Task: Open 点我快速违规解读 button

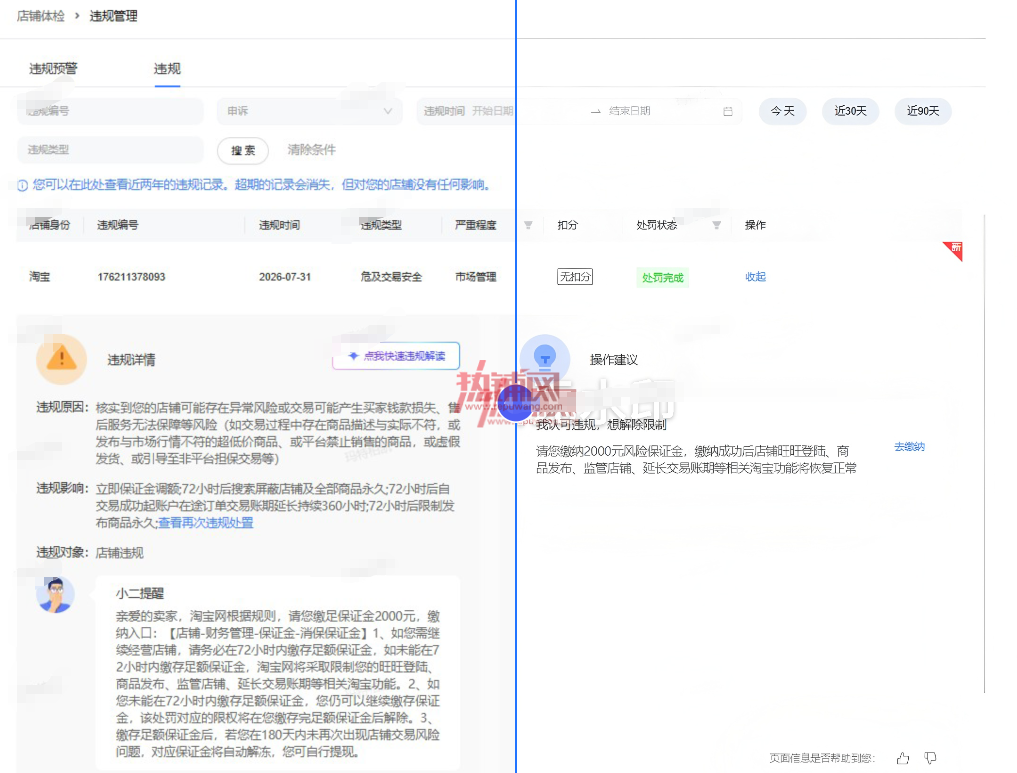Action: [x=396, y=356]
